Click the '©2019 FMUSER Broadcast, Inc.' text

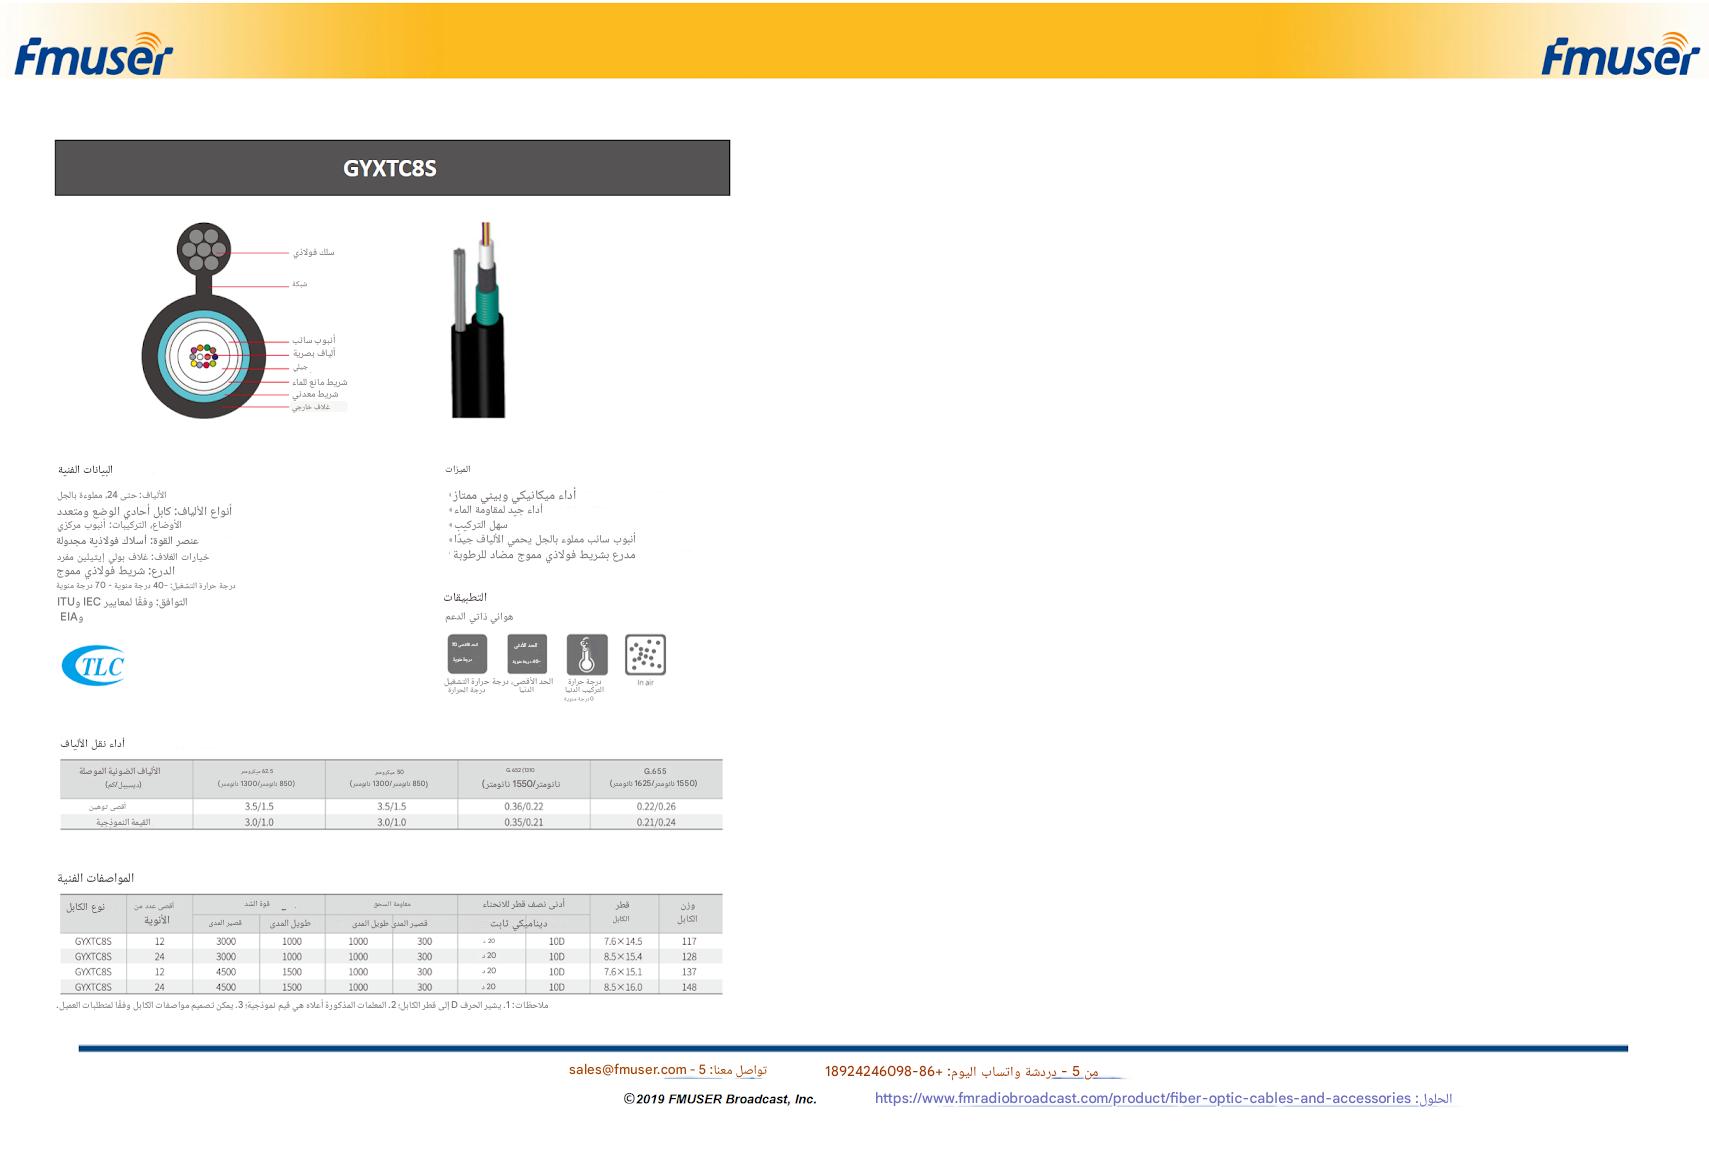720,1099
